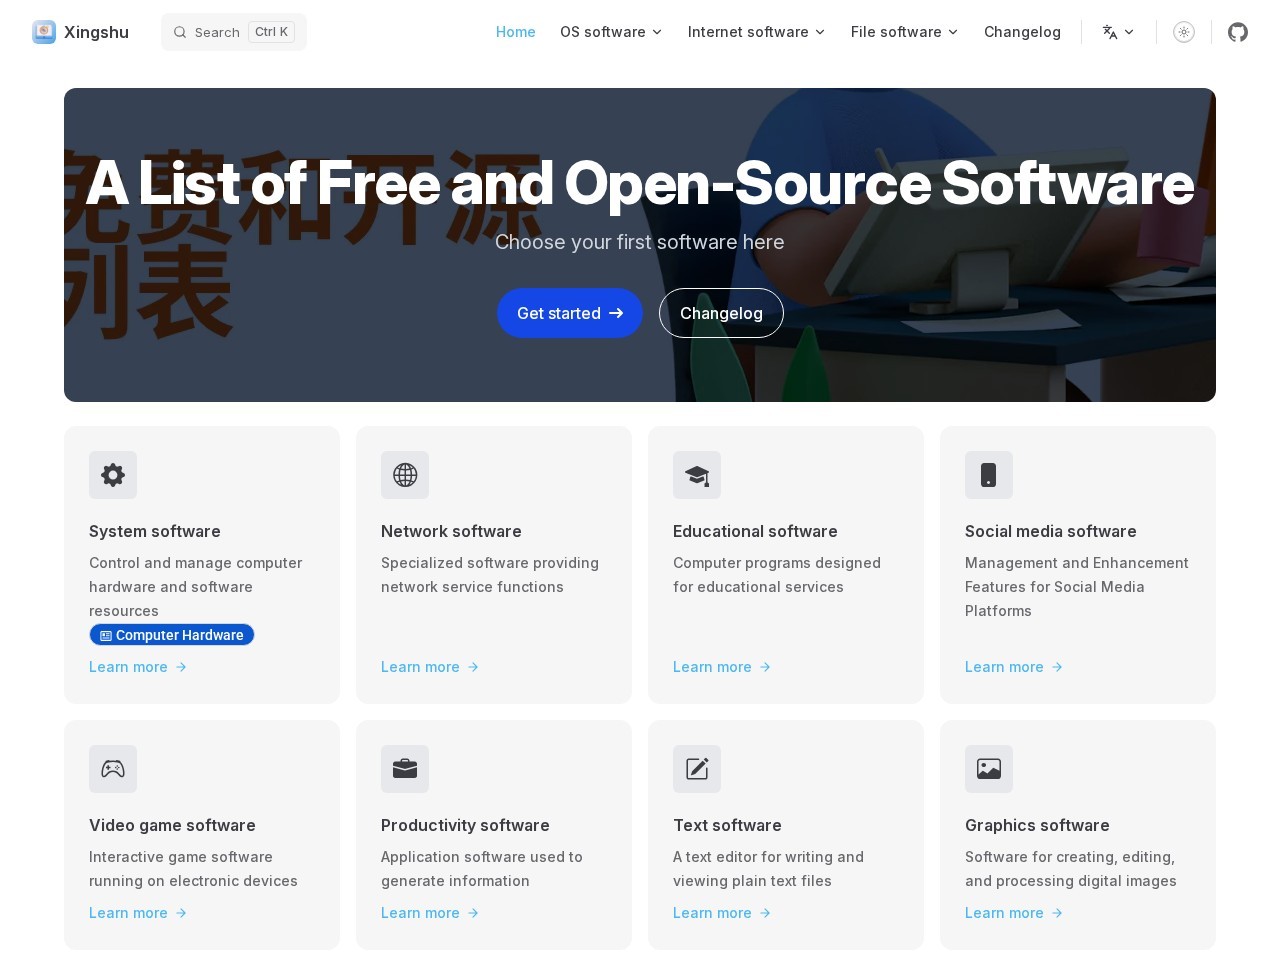The height and width of the screenshot is (960, 1280).
Task: Open the Computer Hardware badge
Action: [172, 635]
